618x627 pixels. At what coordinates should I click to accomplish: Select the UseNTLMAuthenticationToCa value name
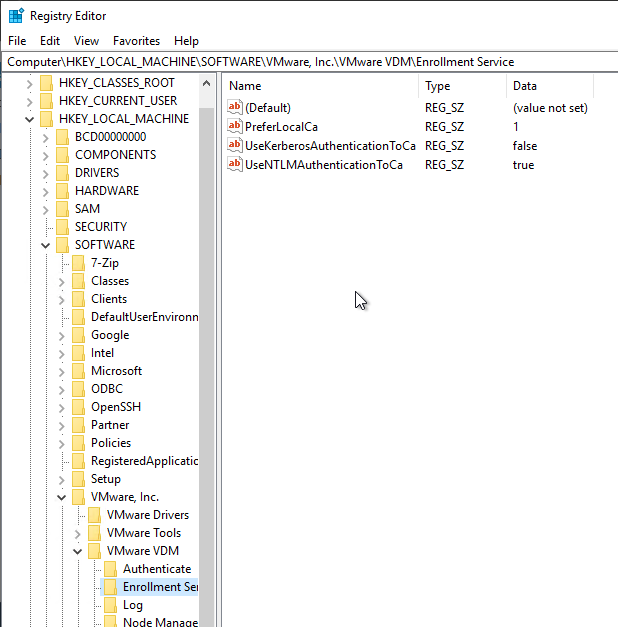(x=324, y=165)
